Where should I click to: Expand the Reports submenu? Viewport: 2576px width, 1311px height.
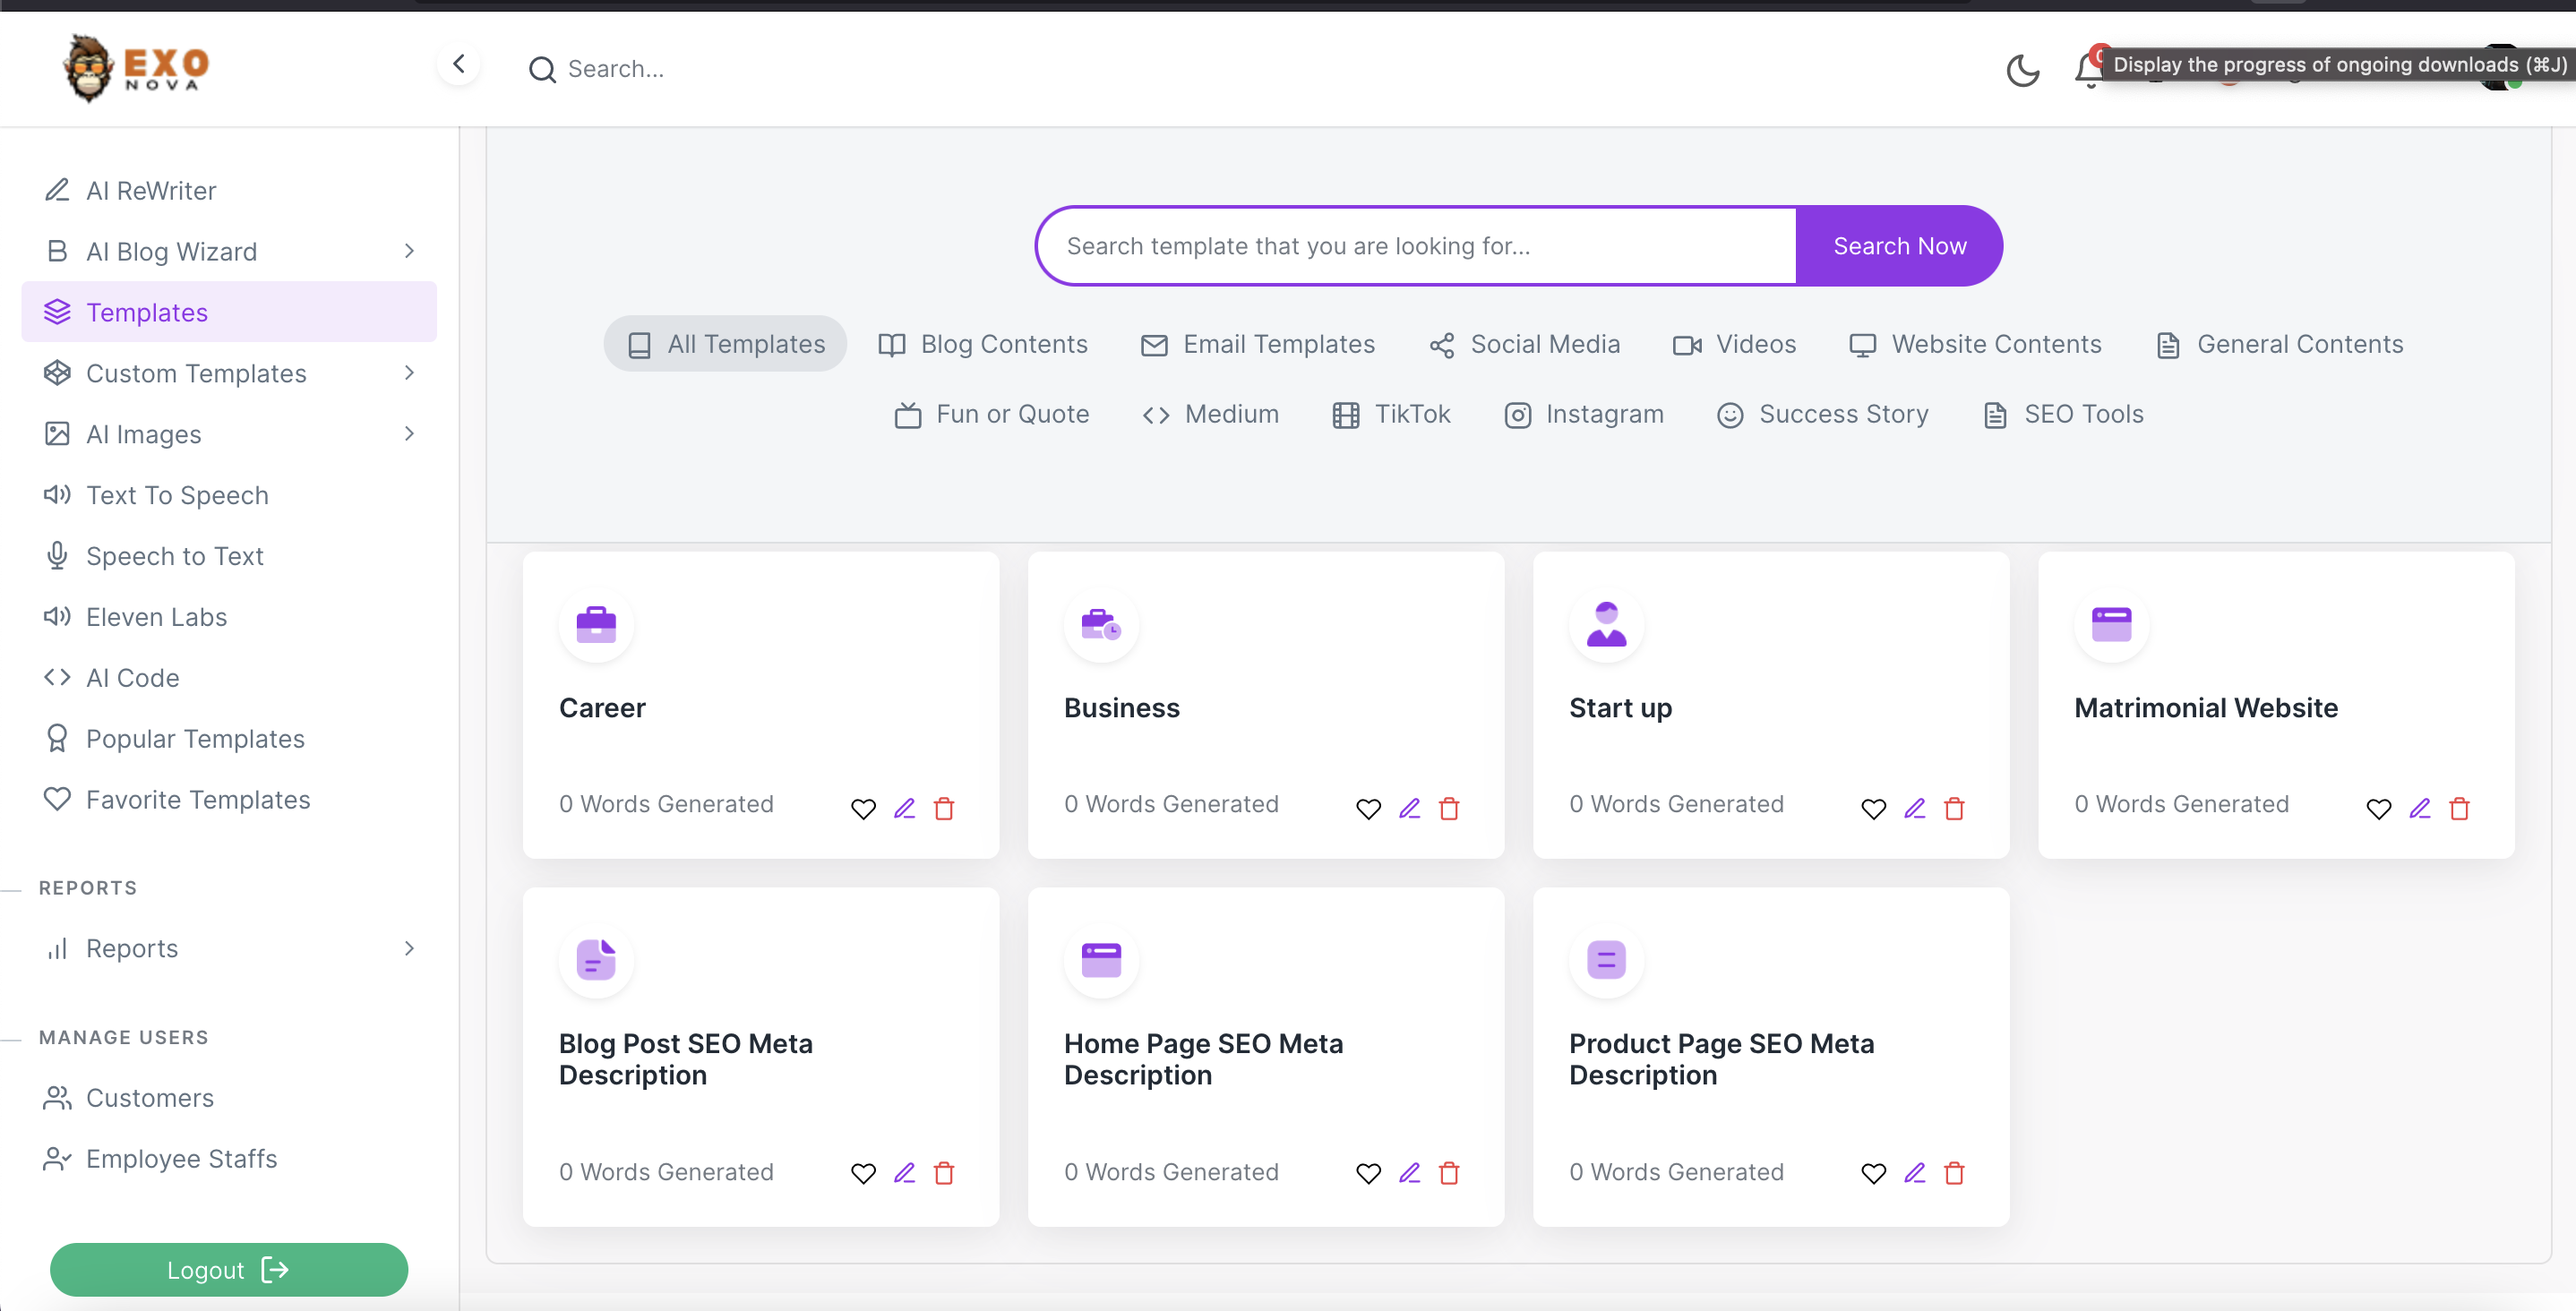(409, 948)
